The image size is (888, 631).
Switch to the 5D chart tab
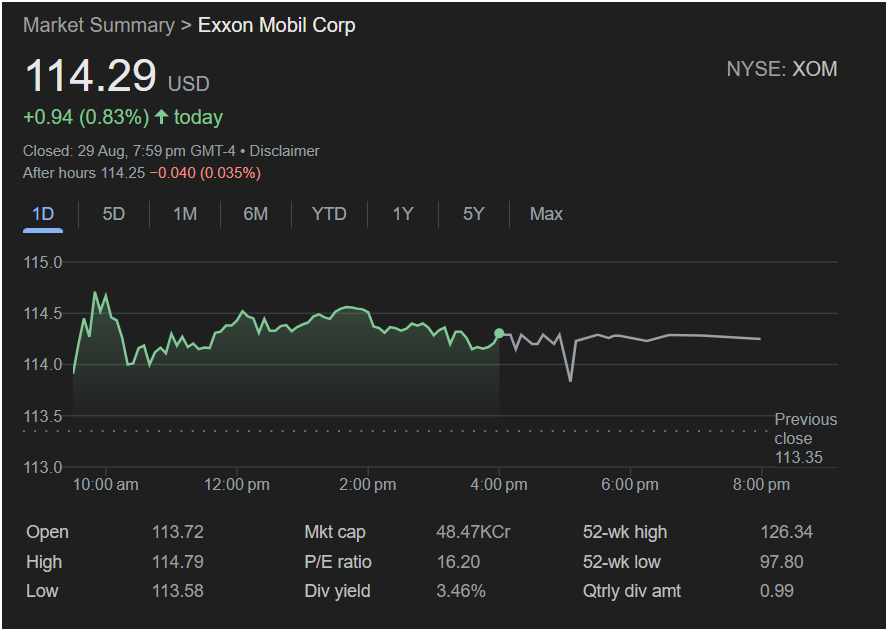pyautogui.click(x=114, y=214)
